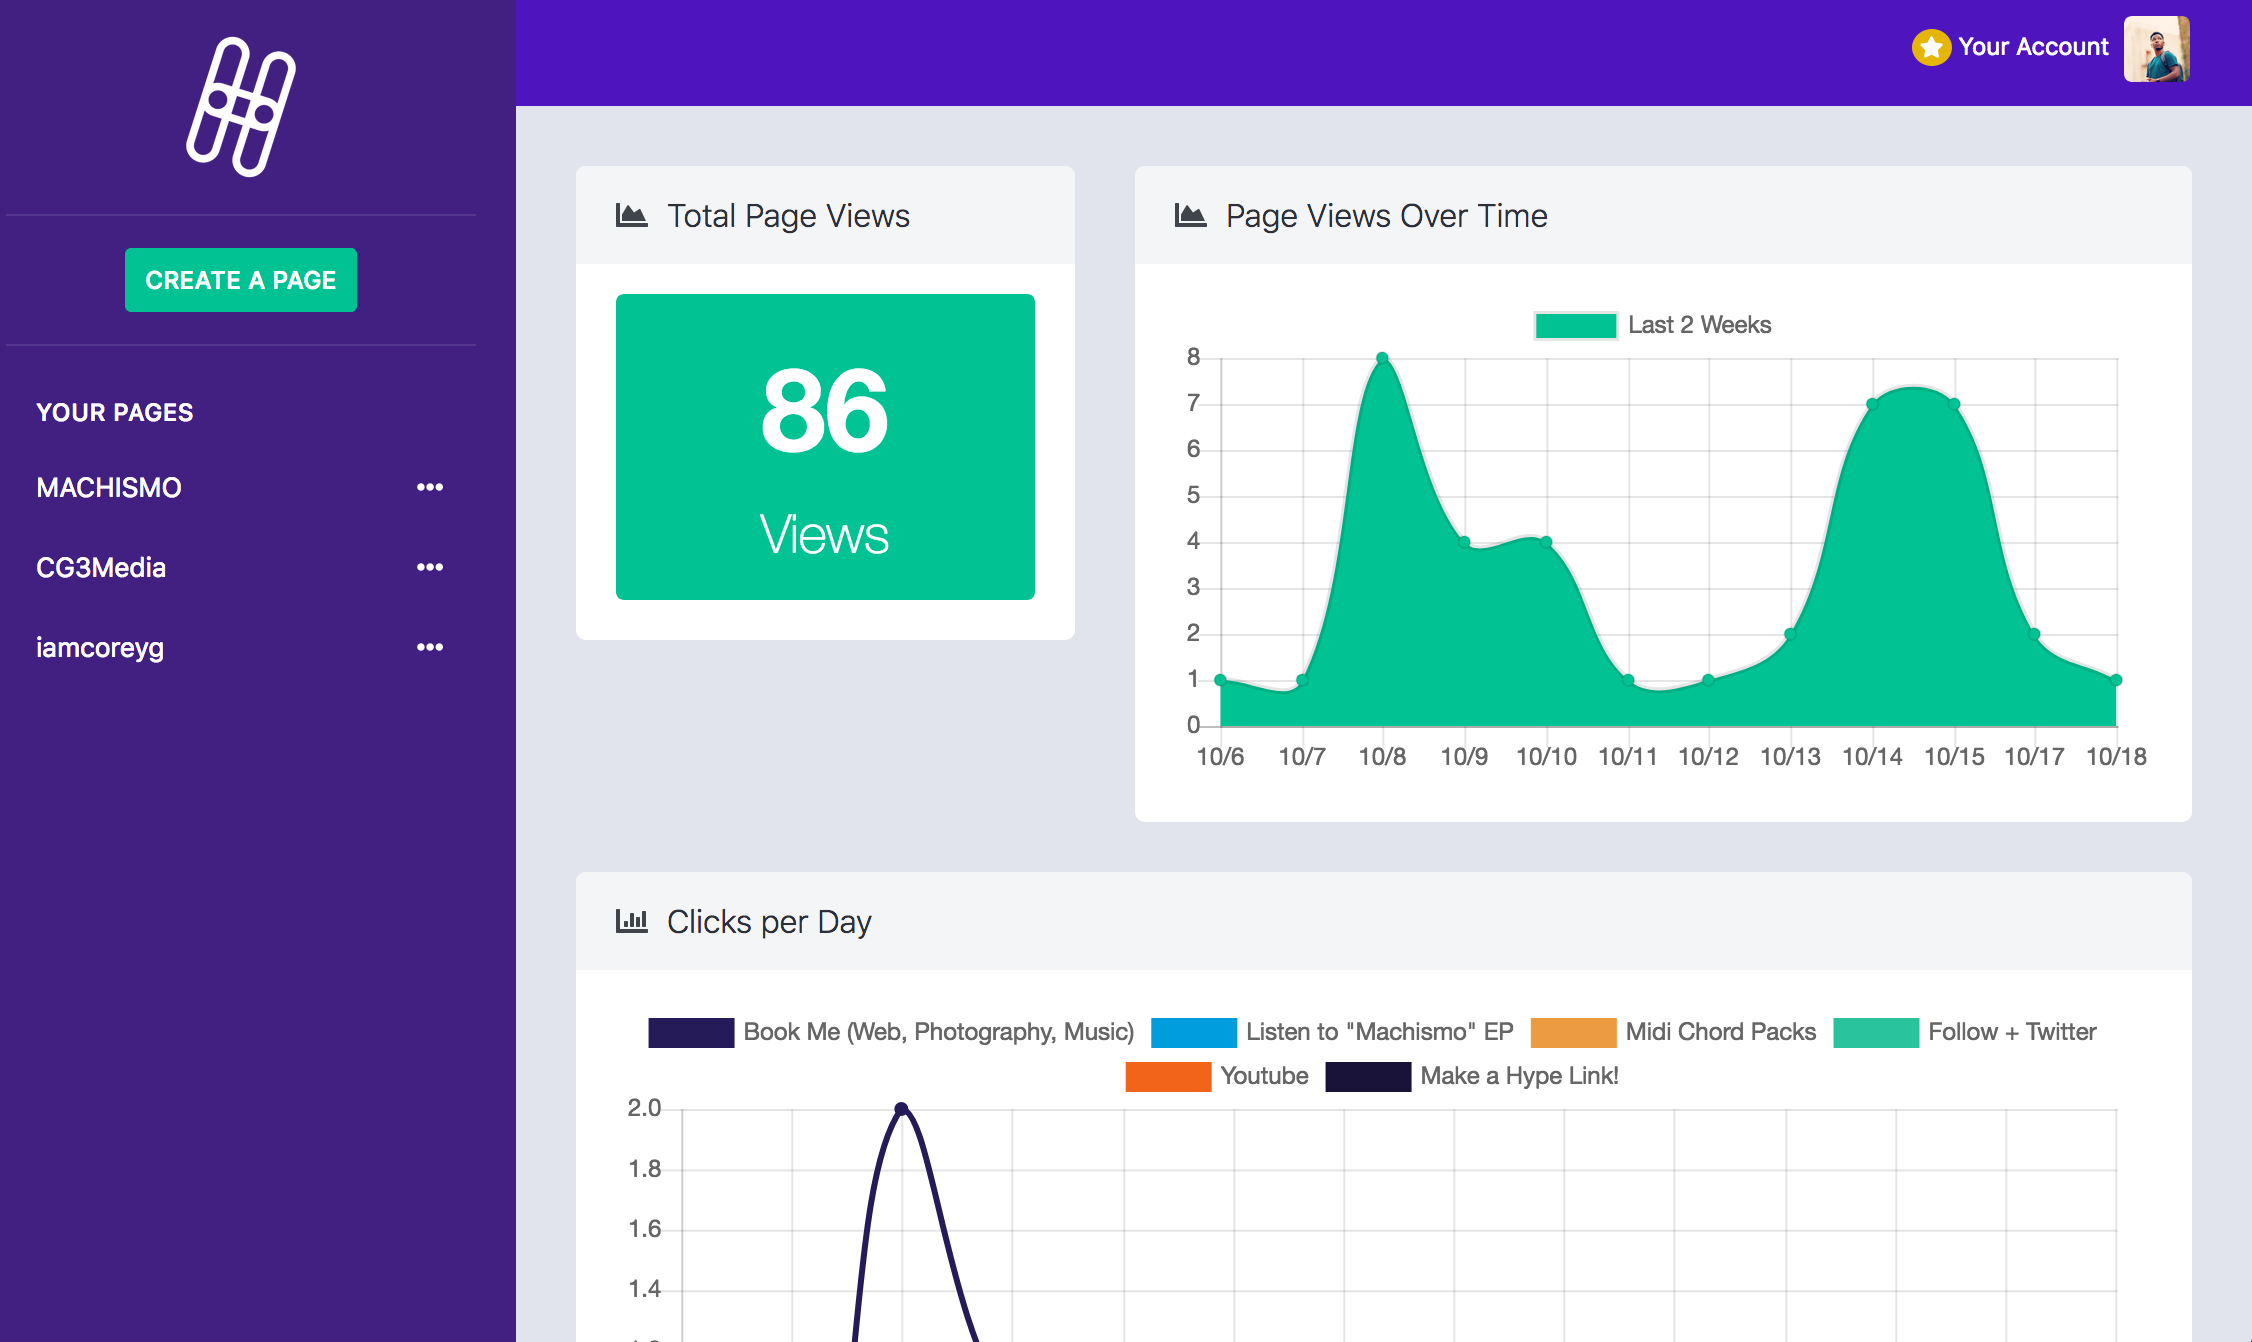Click the Total Page Views chart icon
2252x1342 pixels.
pyautogui.click(x=630, y=213)
